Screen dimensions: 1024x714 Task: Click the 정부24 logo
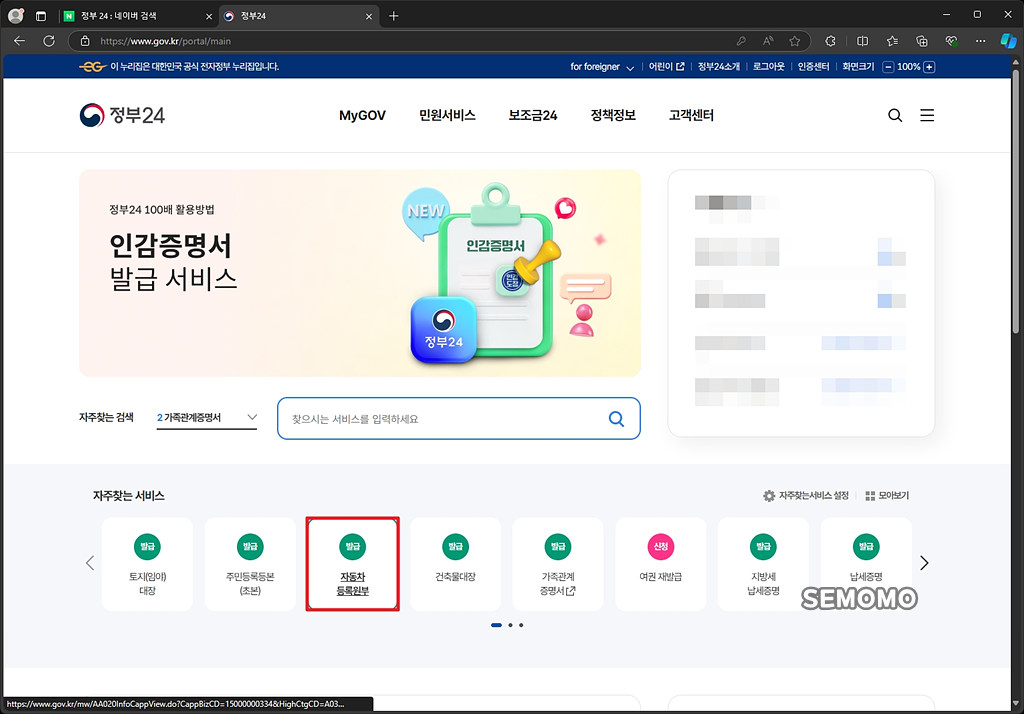(x=122, y=115)
